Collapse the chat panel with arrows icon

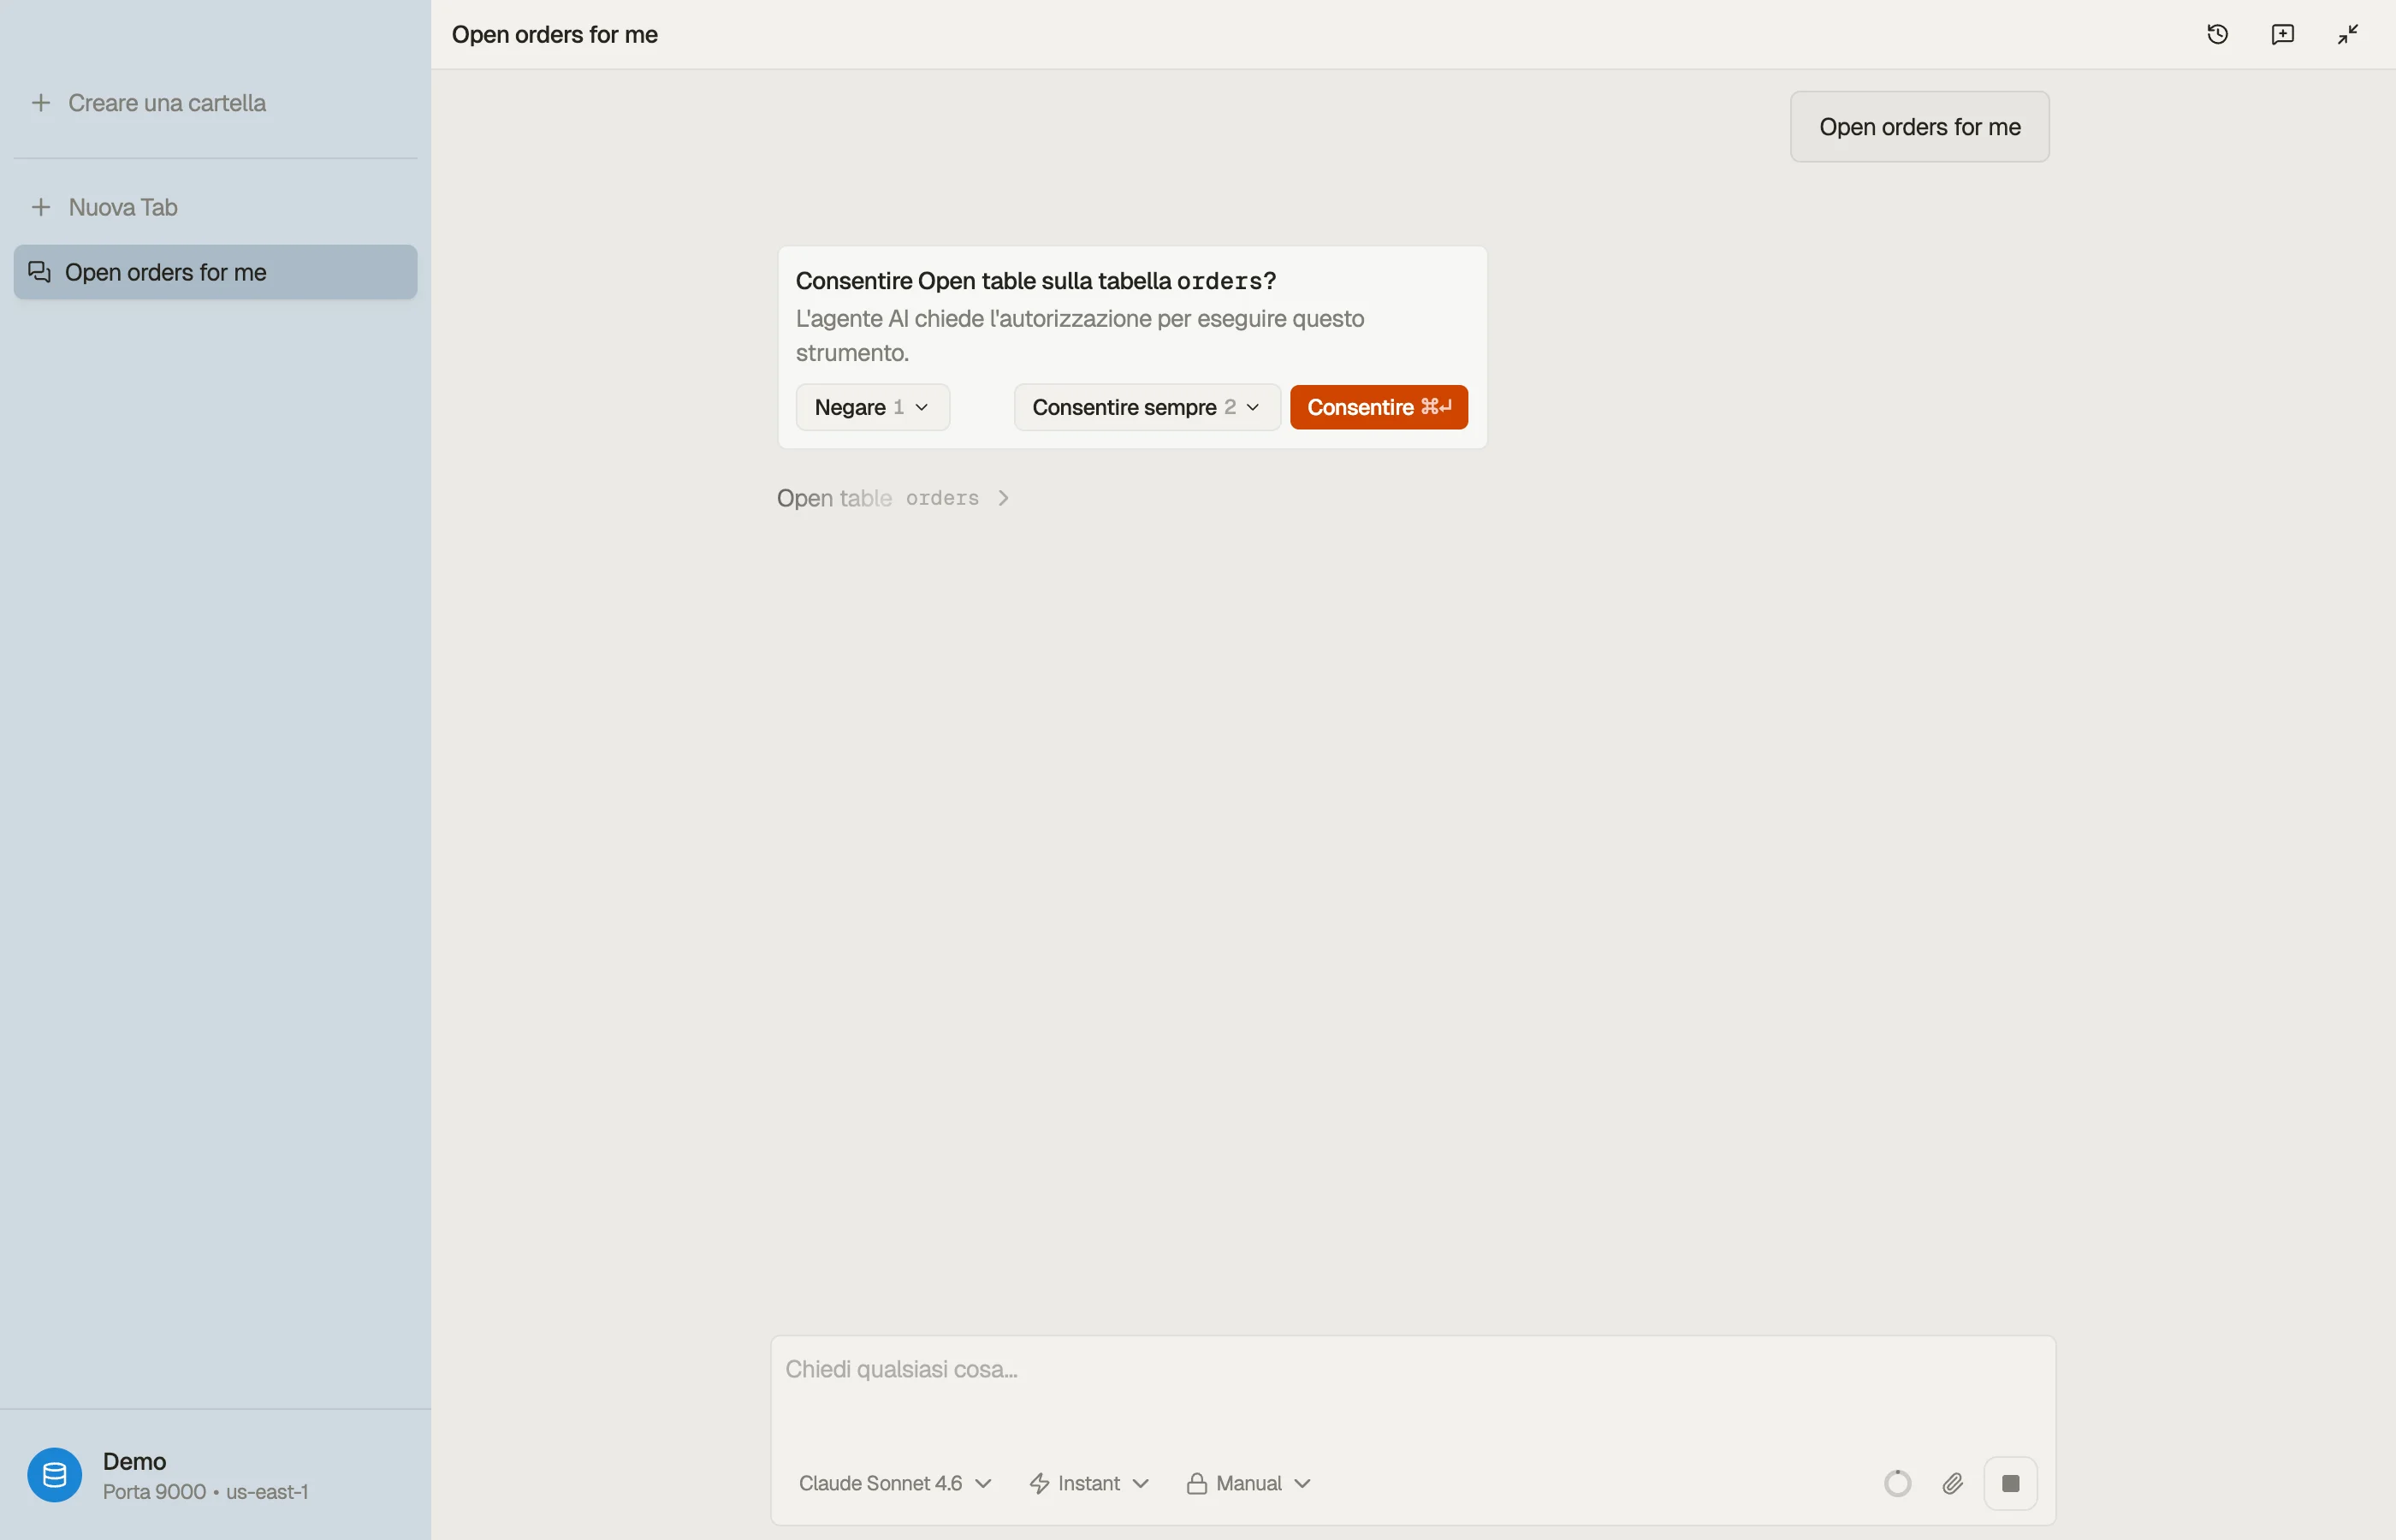[x=2347, y=34]
